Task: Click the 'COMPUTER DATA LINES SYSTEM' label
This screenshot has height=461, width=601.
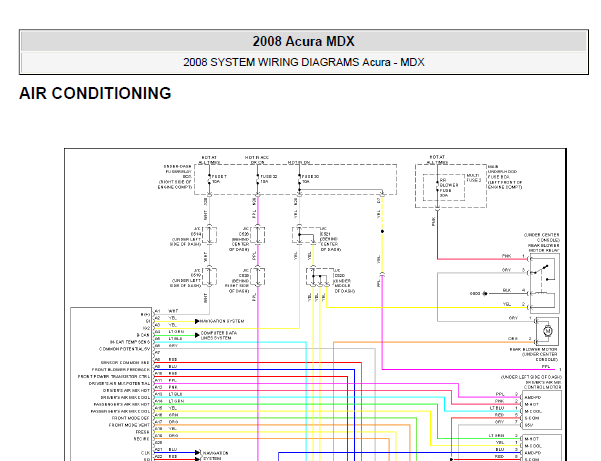Action: tap(219, 335)
